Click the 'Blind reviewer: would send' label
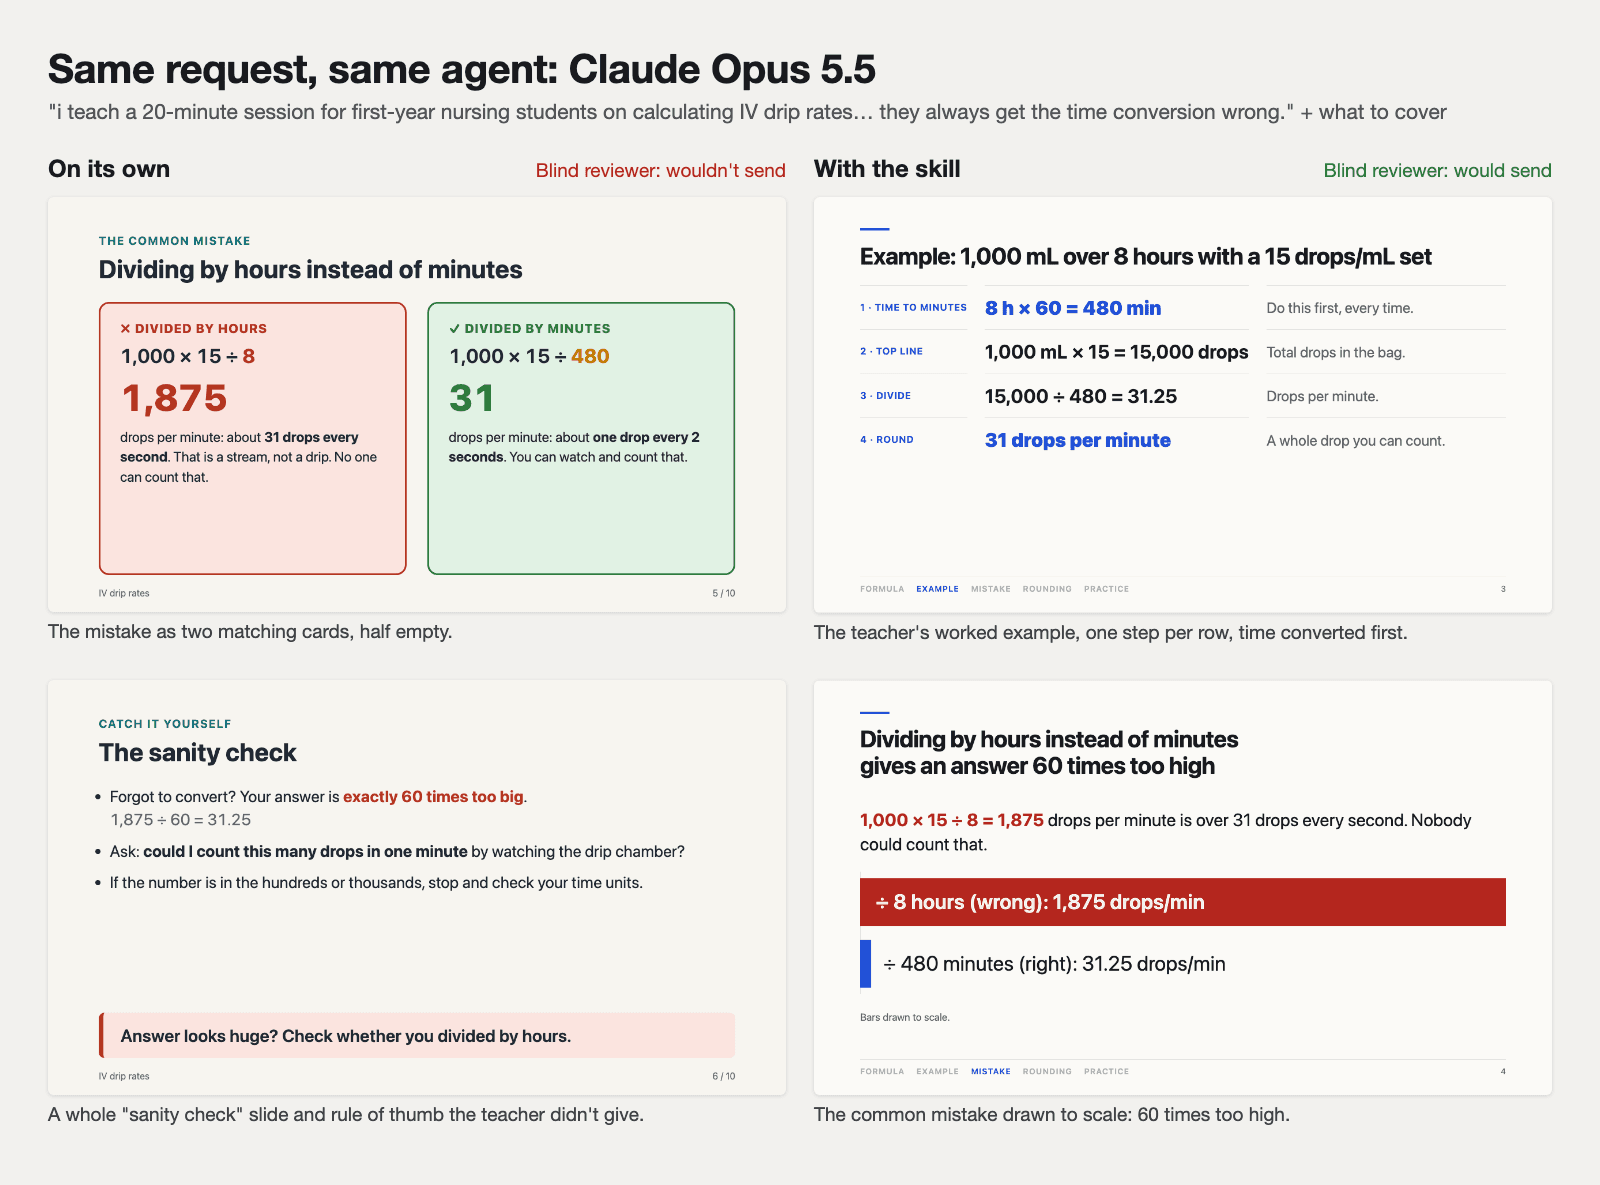1600x1185 pixels. [1437, 170]
